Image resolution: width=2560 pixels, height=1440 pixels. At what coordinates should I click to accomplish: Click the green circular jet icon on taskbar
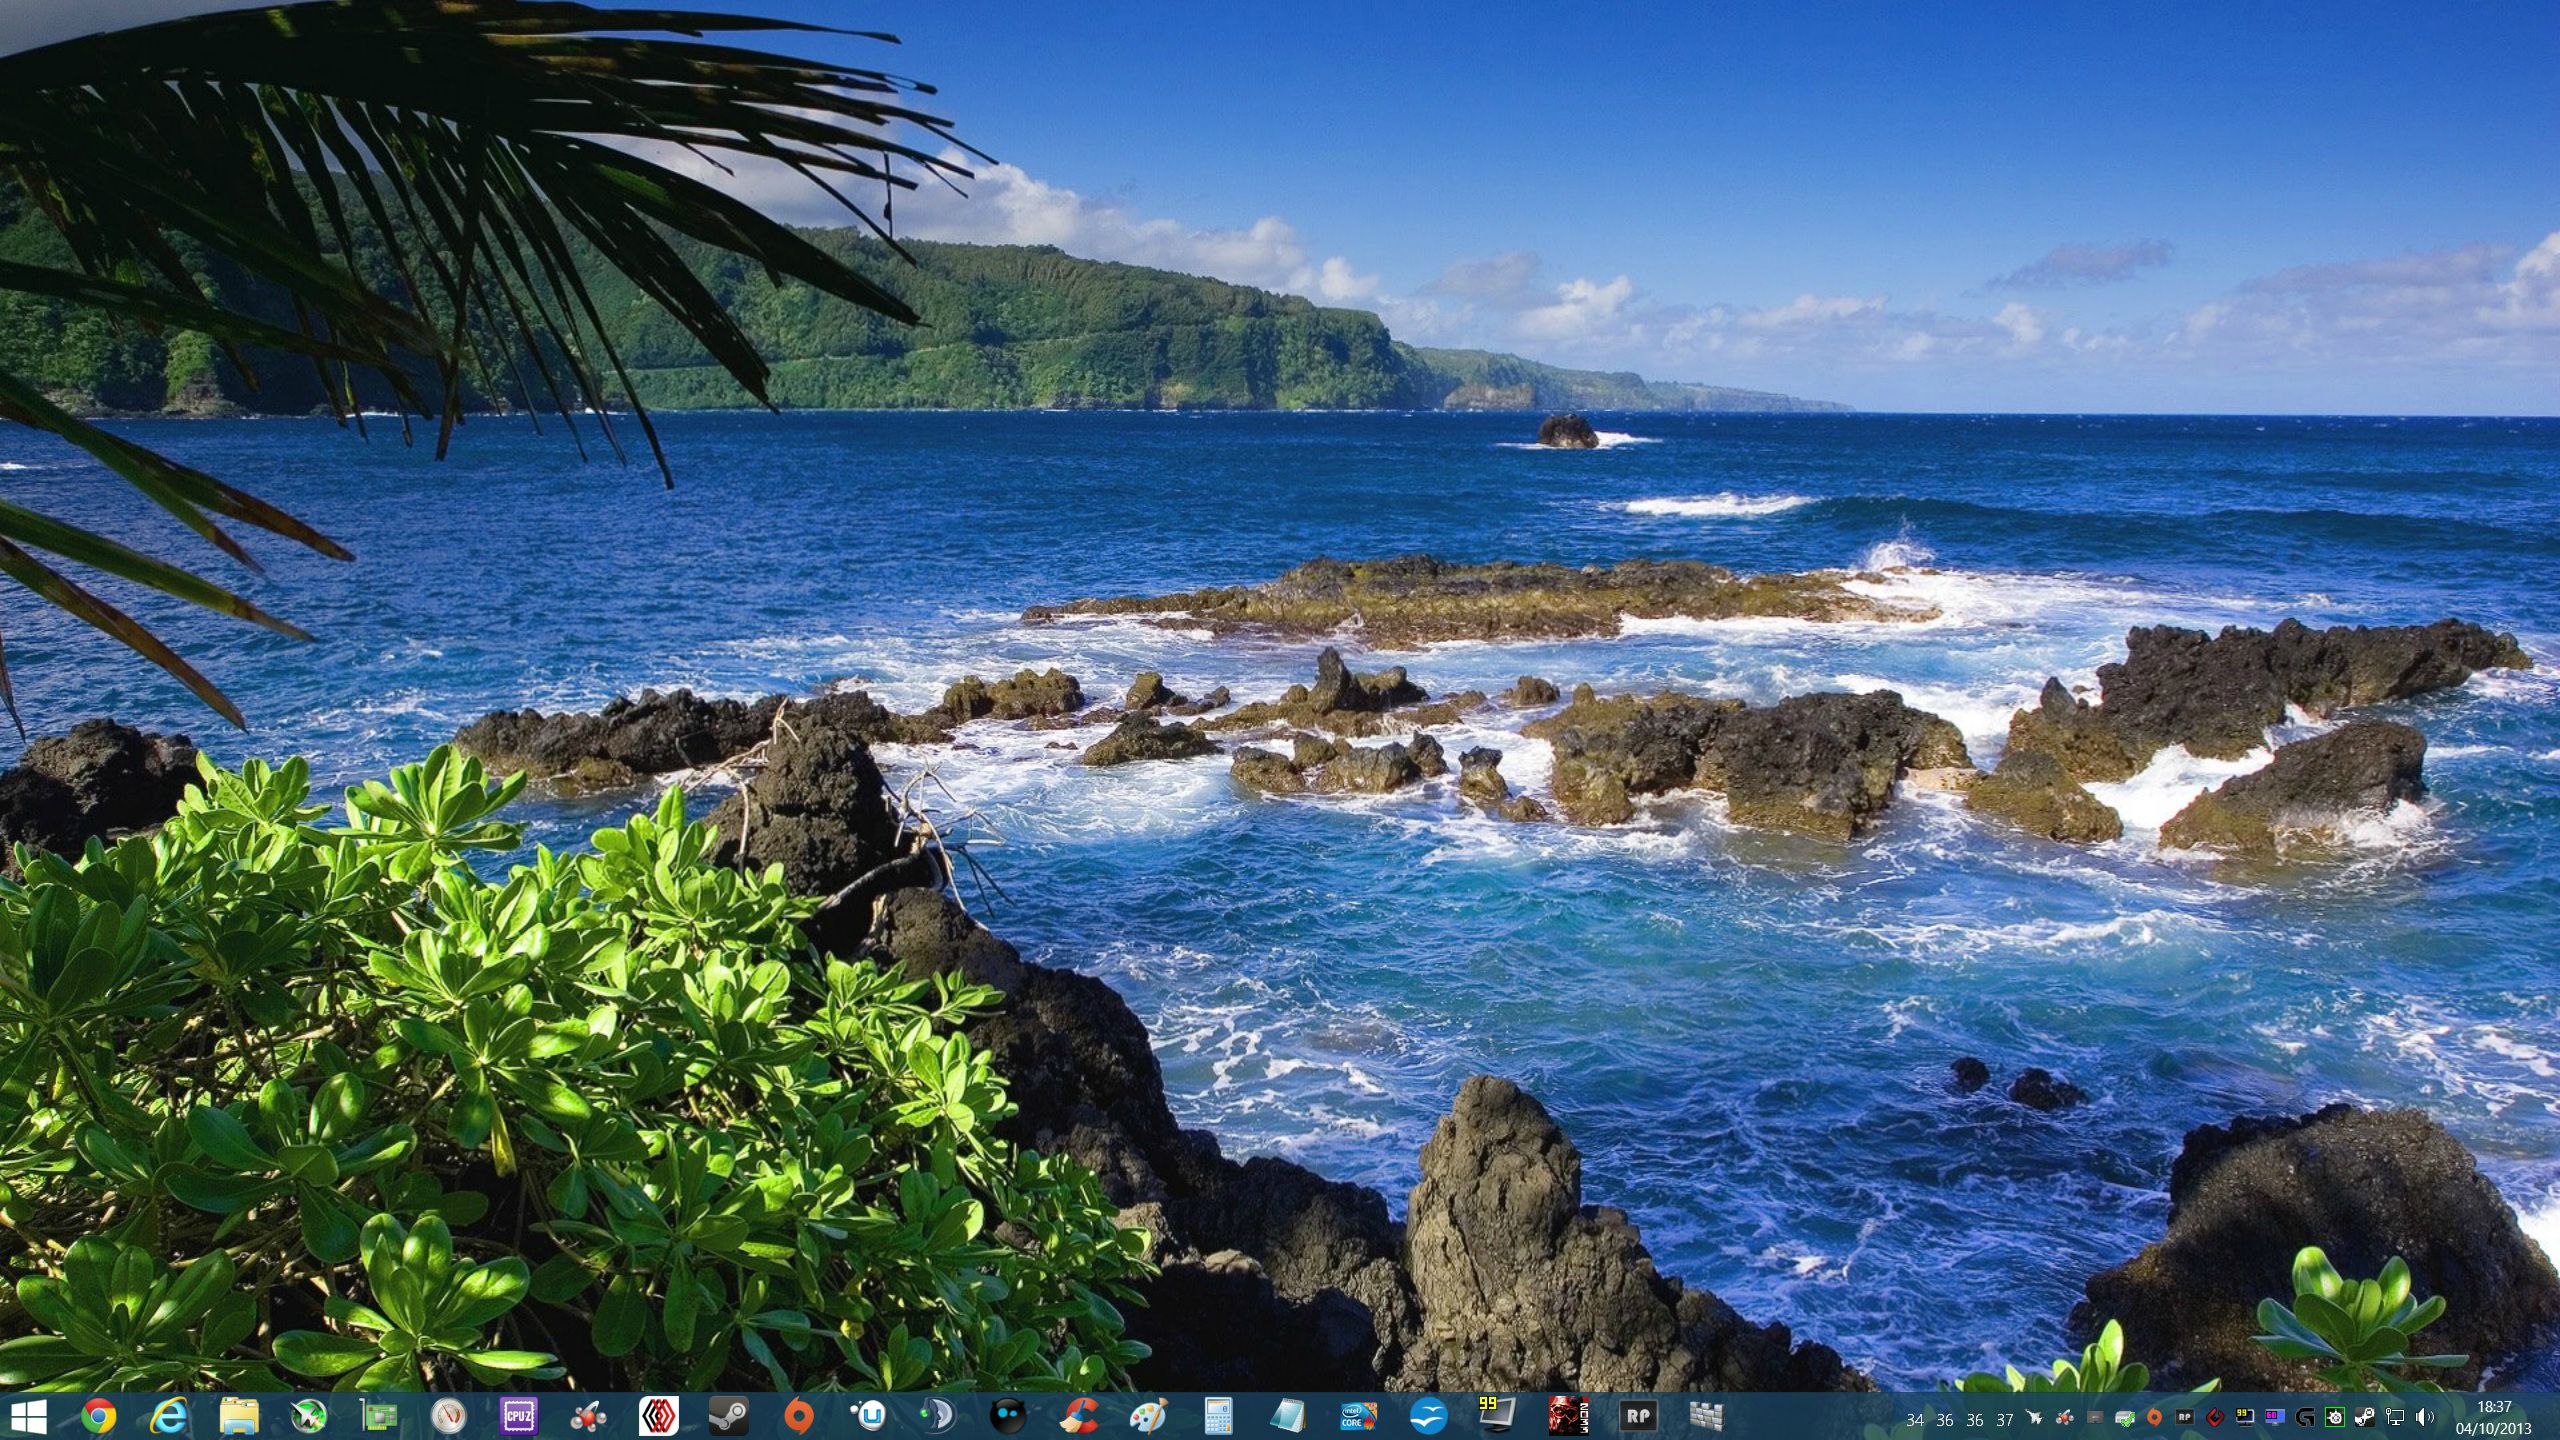[308, 1416]
